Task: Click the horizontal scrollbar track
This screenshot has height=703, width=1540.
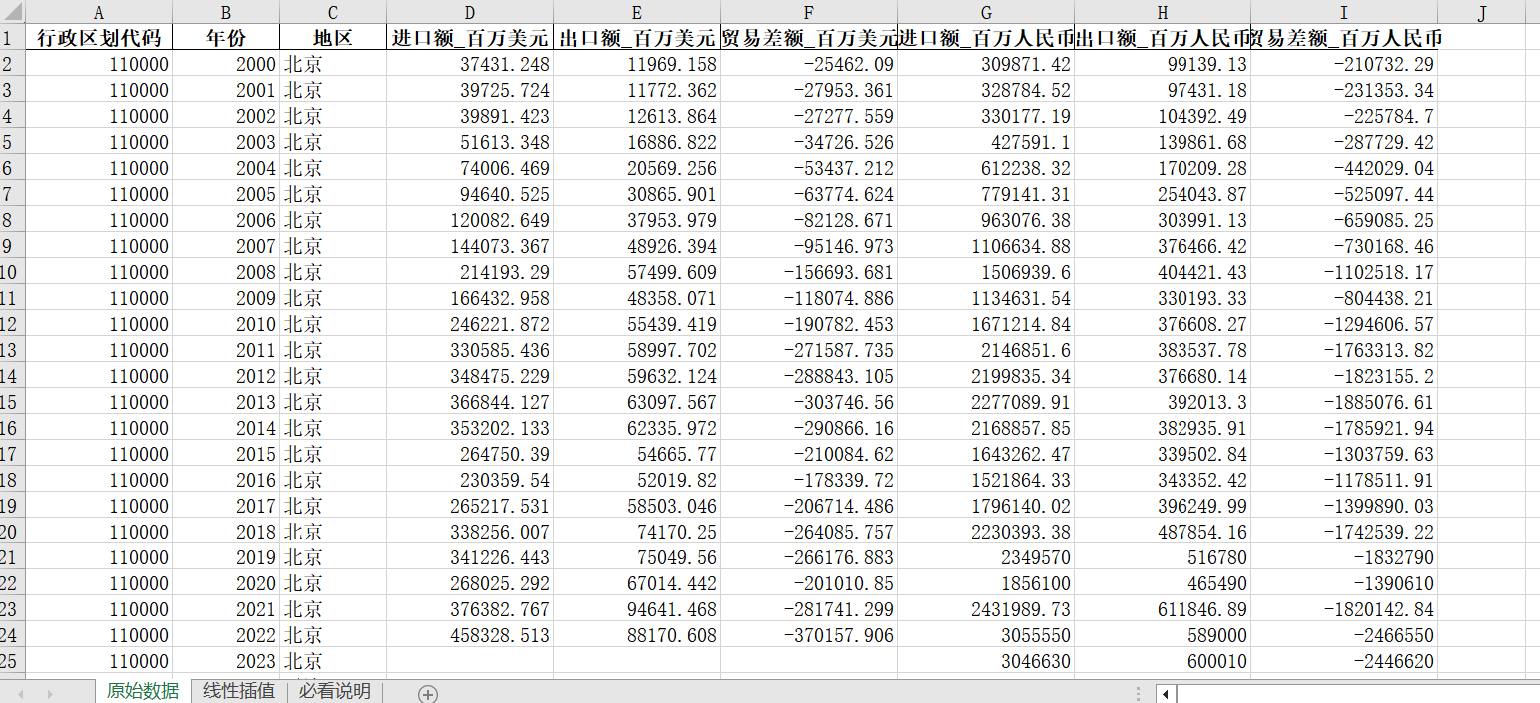Action: [x=1358, y=693]
